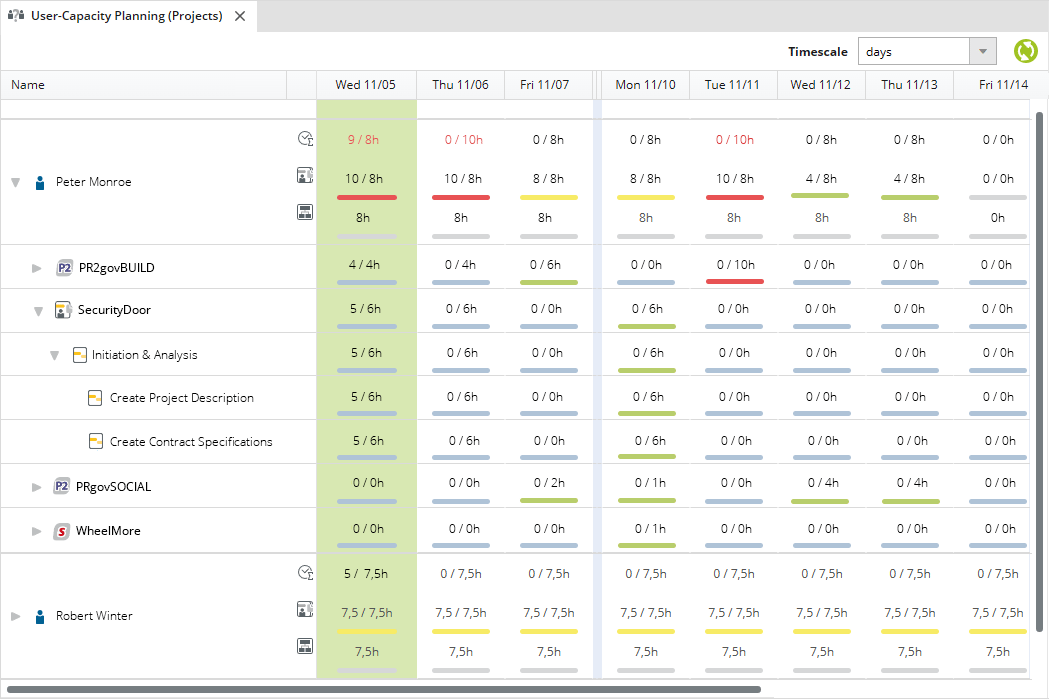Viewport: 1049px width, 699px height.
Task: Close the User-Capacity Planning tab
Action: click(x=240, y=16)
